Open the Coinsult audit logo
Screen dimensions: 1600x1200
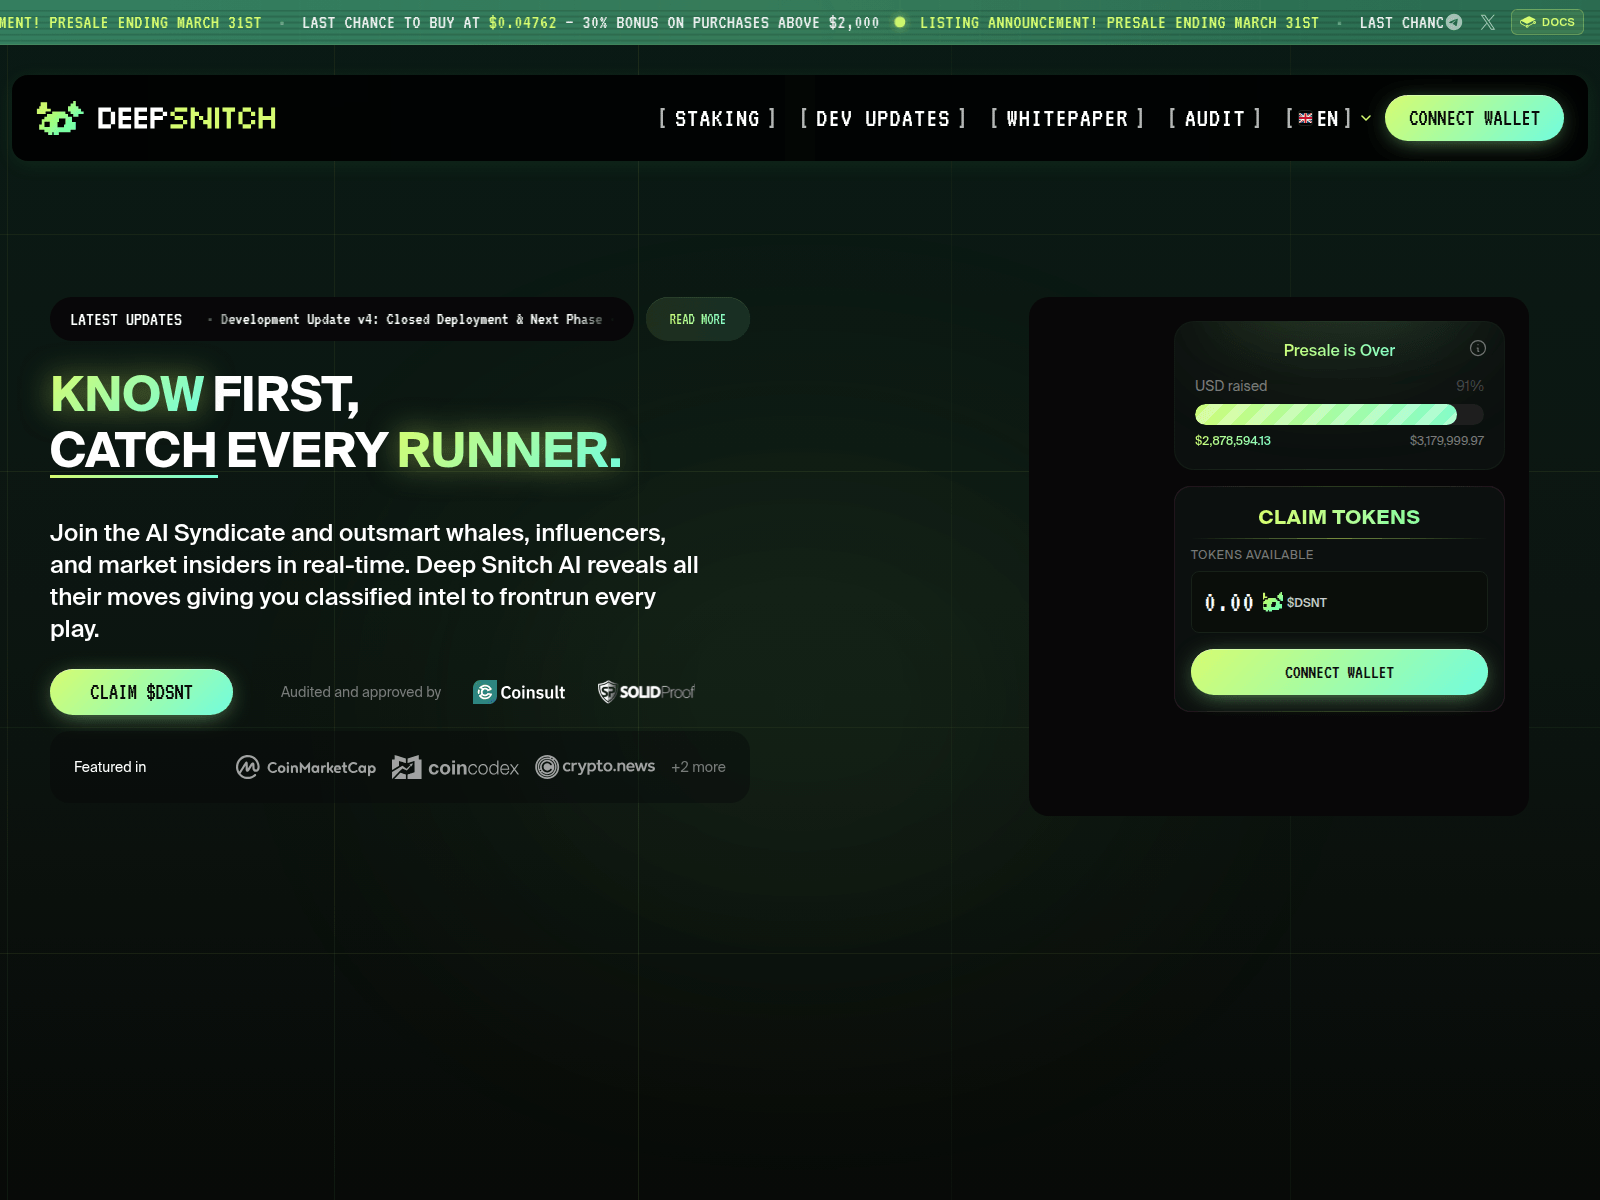click(519, 692)
